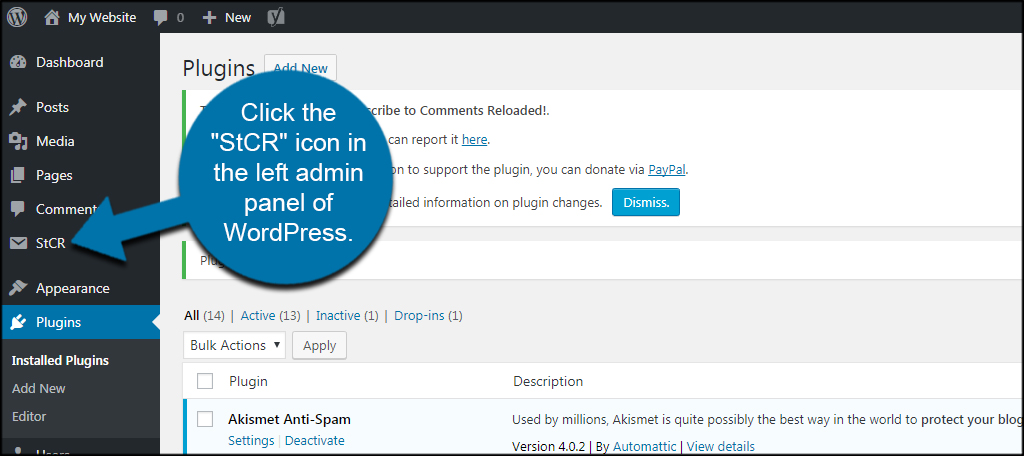Click the WordPress logo icon
Viewport: 1024px width, 456px height.
point(17,18)
